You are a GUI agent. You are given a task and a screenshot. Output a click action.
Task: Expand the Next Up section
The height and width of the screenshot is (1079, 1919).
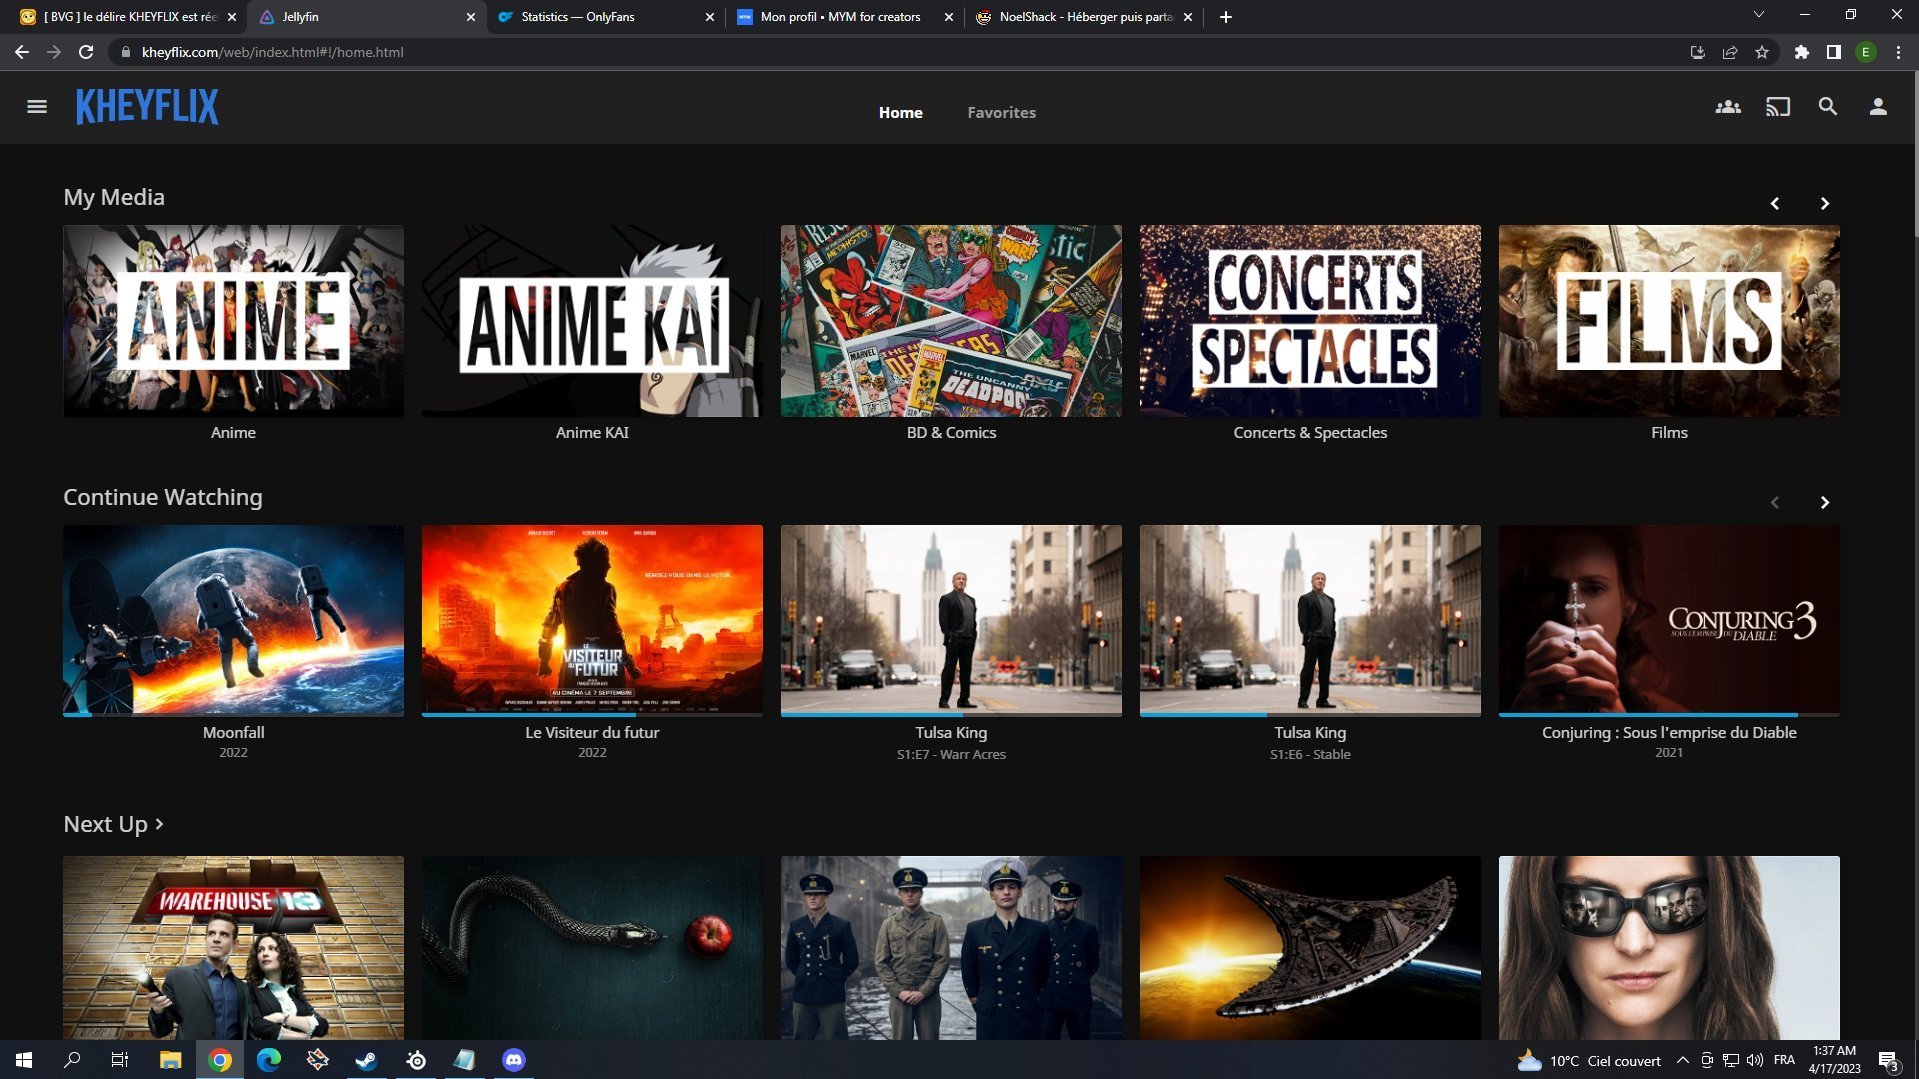114,824
